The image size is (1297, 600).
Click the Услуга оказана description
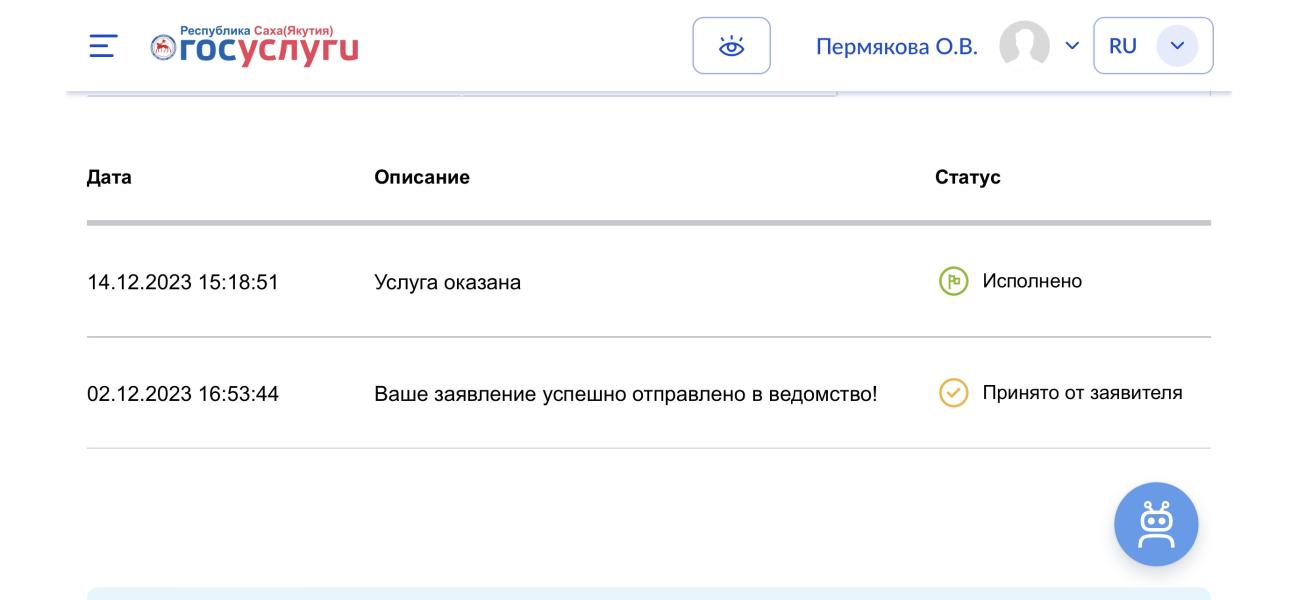pos(447,283)
